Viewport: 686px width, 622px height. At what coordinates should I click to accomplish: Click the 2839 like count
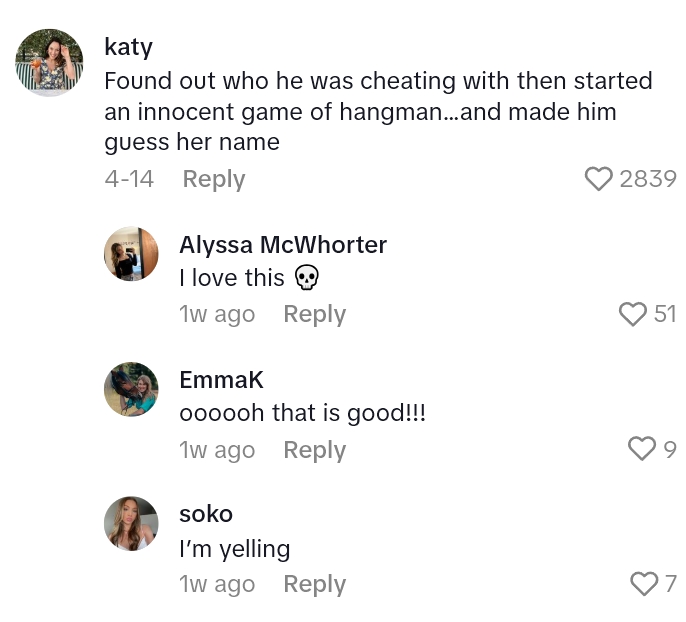pyautogui.click(x=648, y=179)
